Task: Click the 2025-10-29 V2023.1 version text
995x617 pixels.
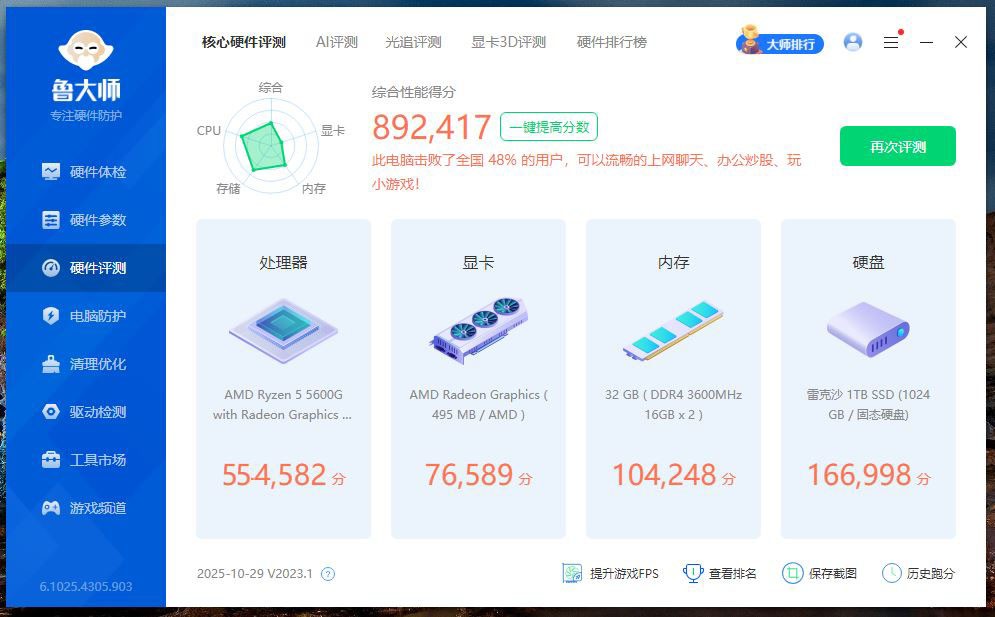Action: (x=254, y=574)
